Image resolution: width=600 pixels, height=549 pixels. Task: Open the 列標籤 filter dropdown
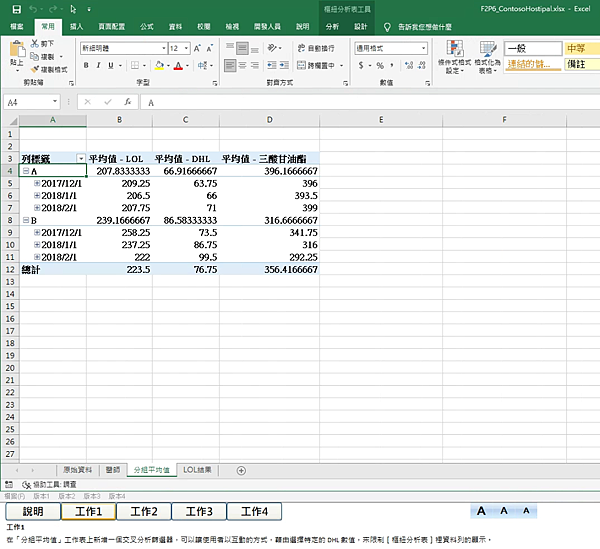click(80, 158)
